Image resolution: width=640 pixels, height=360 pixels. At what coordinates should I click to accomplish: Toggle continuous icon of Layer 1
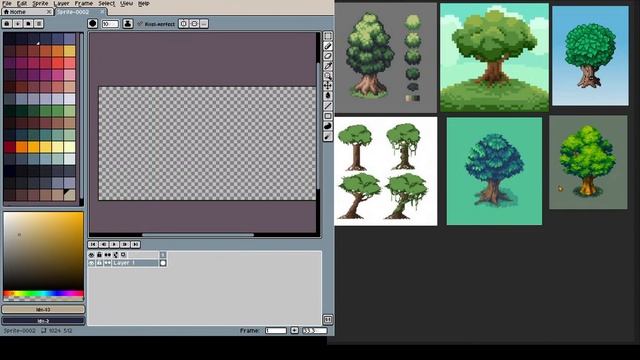(x=107, y=263)
